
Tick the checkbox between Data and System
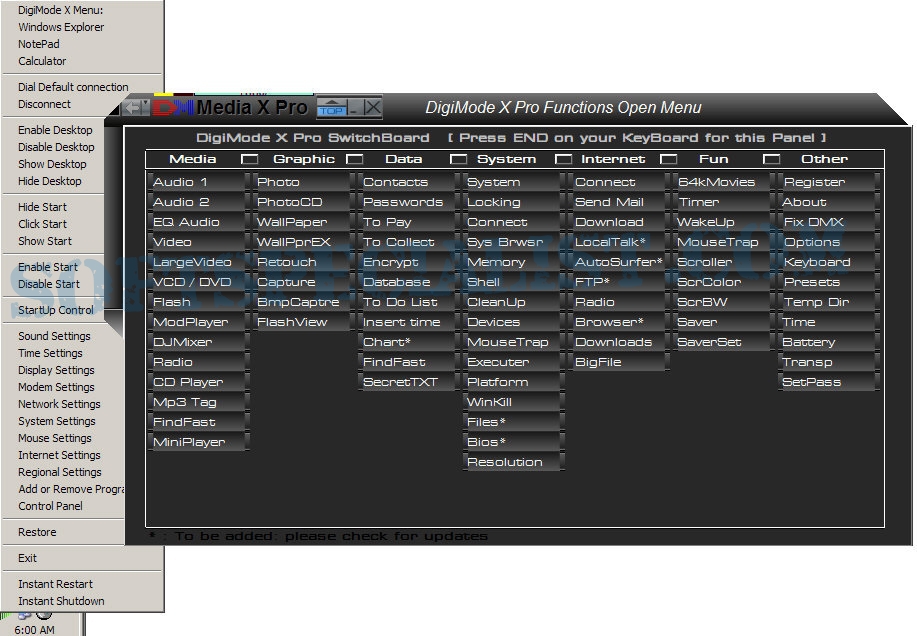pyautogui.click(x=458, y=159)
